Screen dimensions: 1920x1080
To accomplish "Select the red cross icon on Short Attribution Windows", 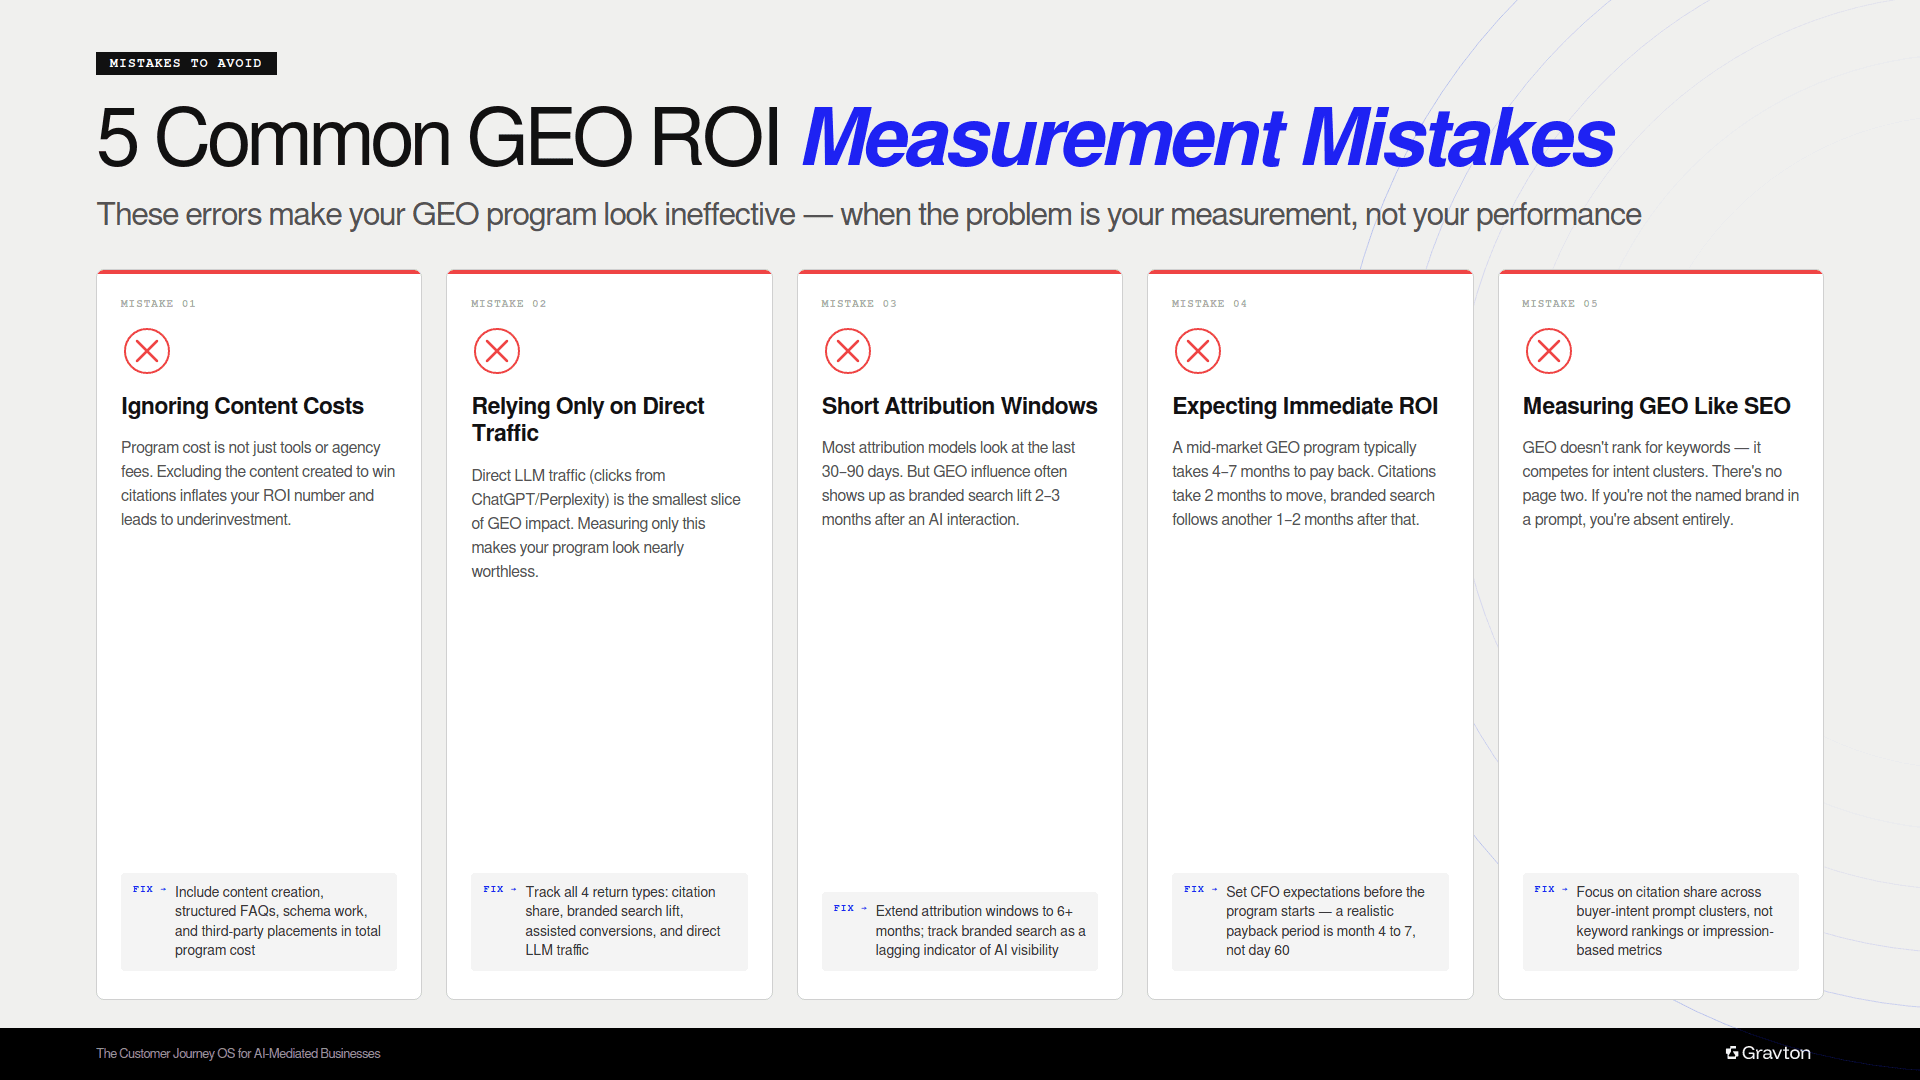I will [848, 351].
